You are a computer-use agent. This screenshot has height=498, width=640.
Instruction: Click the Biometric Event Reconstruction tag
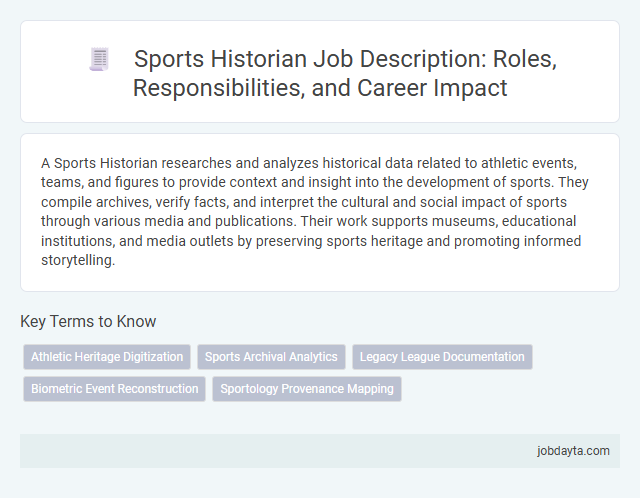(114, 389)
